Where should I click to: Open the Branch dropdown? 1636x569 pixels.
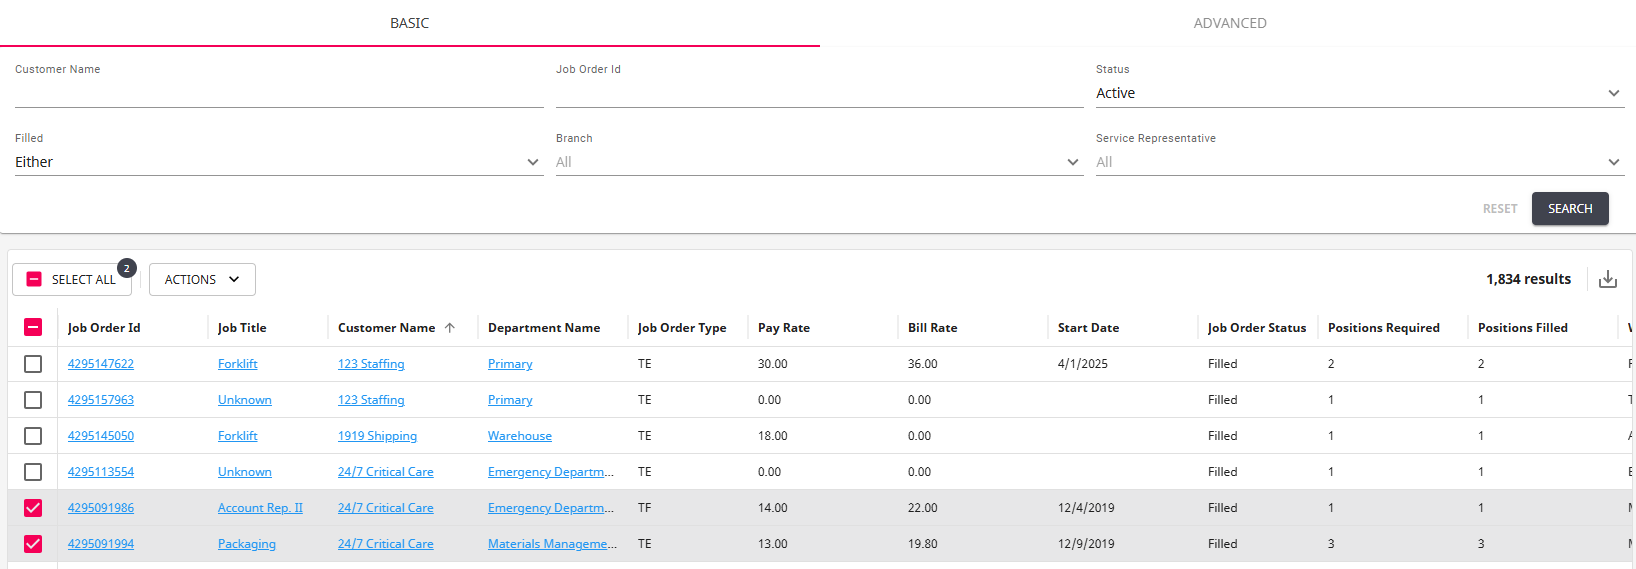818,162
